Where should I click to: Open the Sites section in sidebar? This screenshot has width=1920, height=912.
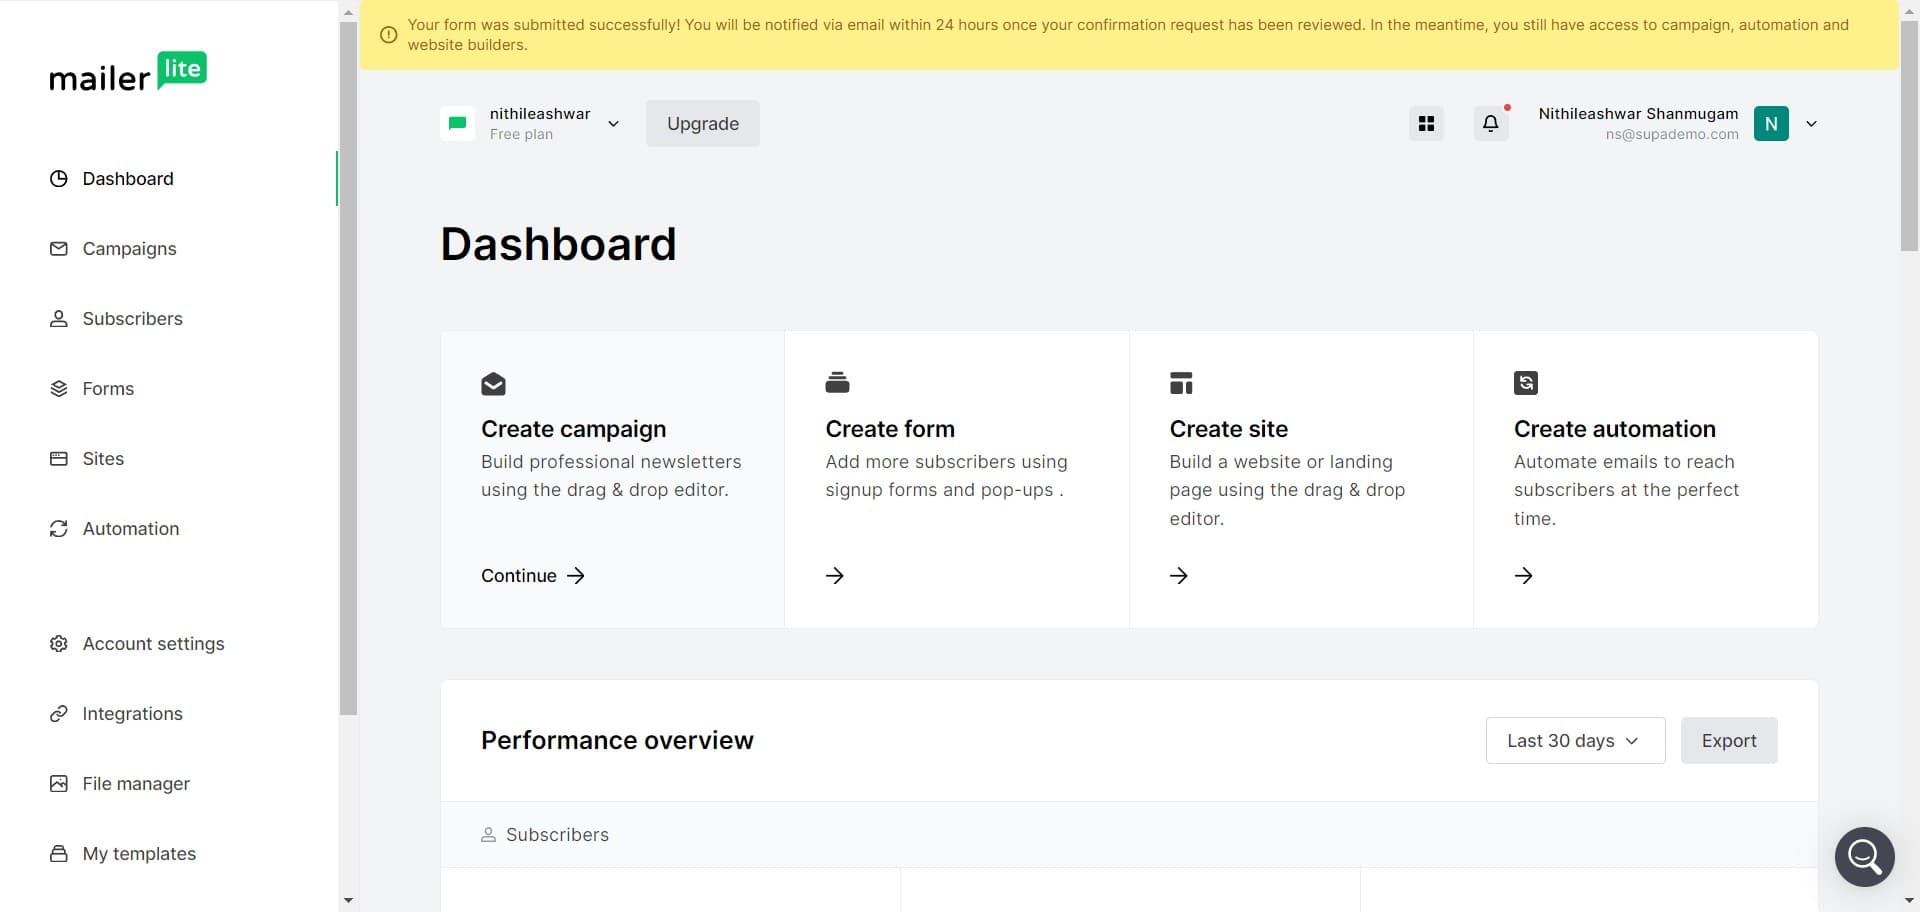(103, 458)
